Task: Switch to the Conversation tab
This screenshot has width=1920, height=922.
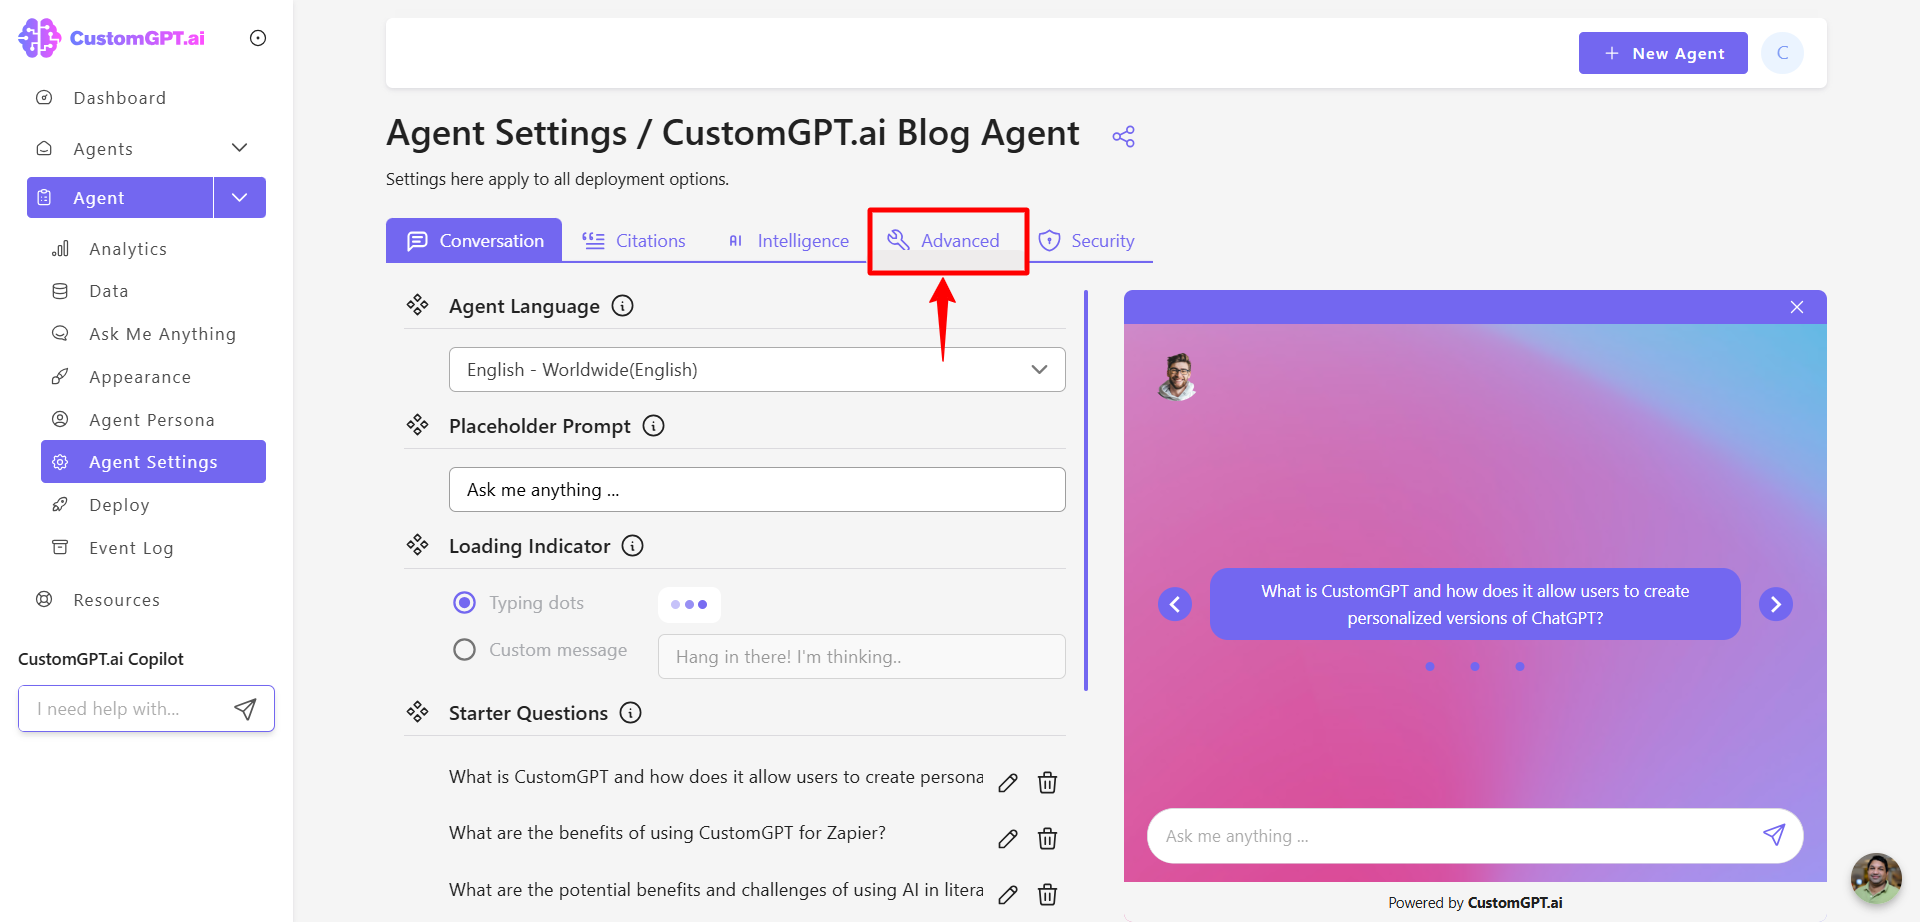Action: (474, 241)
